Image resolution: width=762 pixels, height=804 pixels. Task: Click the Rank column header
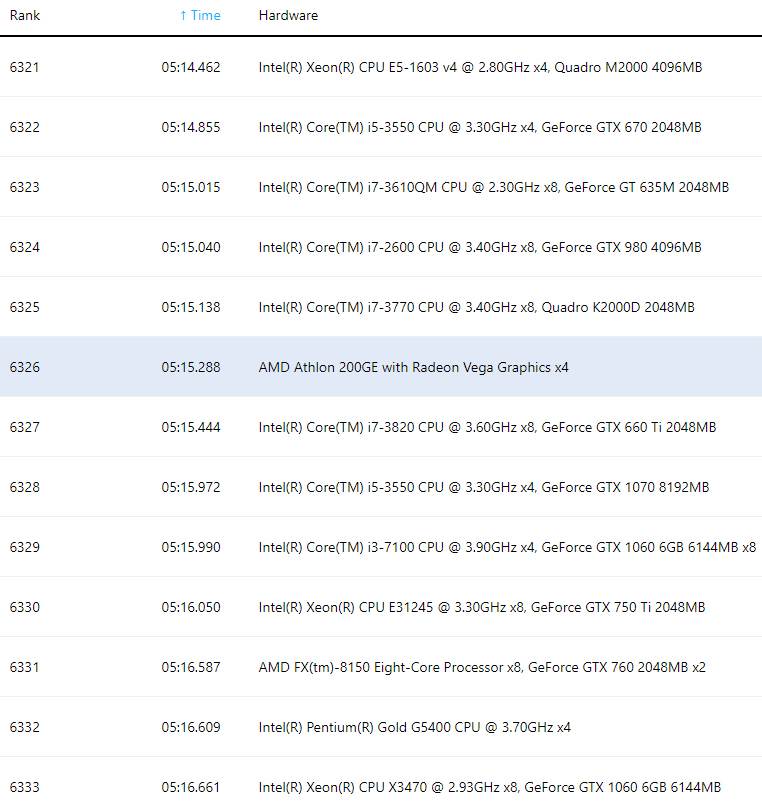[x=25, y=16]
